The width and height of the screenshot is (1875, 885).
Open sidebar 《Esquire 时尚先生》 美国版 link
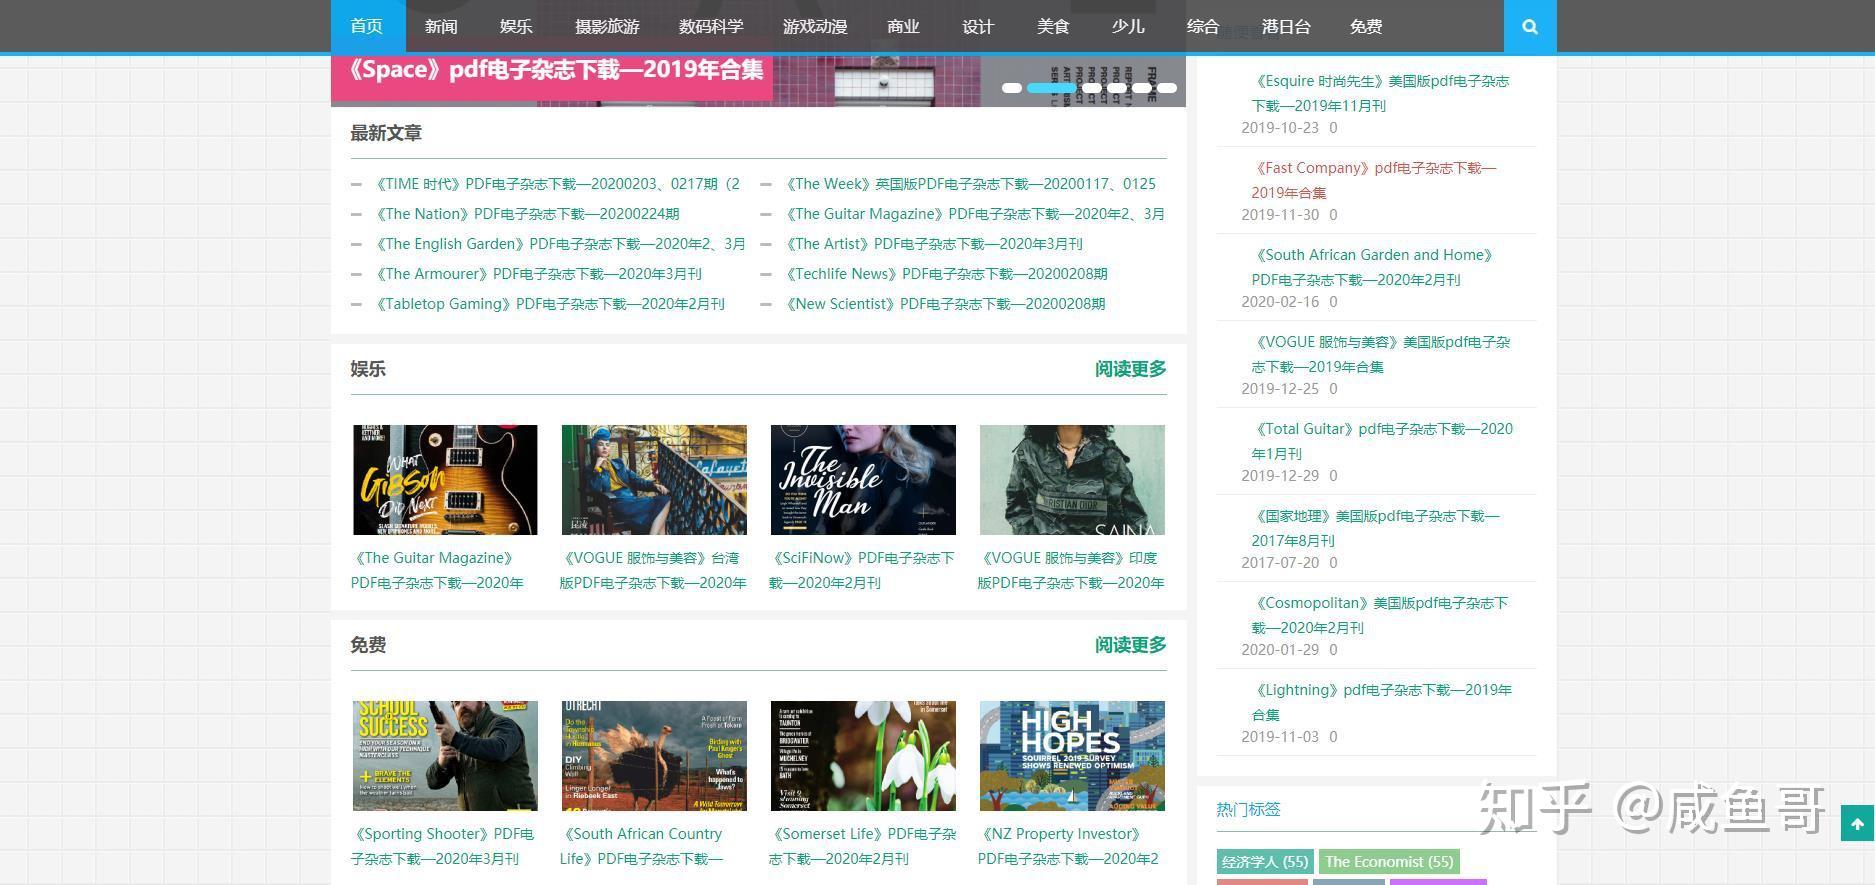(1380, 93)
